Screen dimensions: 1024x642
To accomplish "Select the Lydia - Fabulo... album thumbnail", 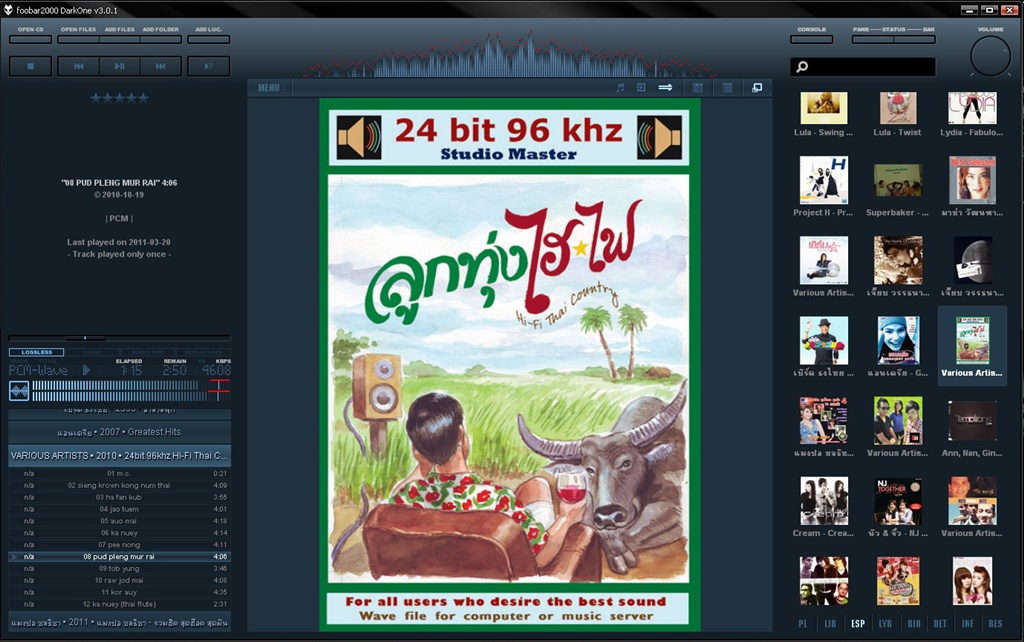I will point(972,108).
